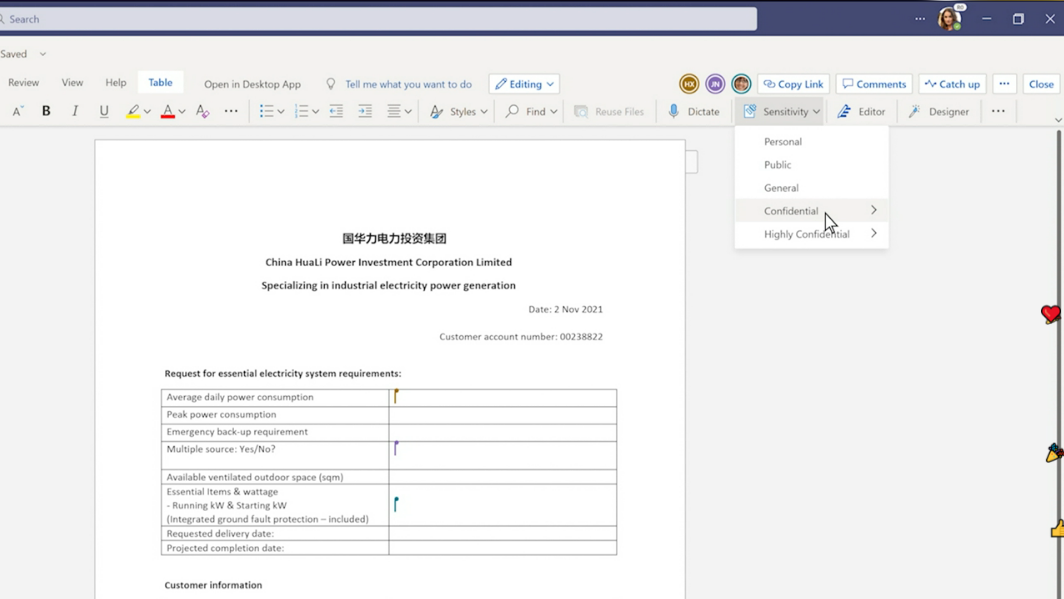This screenshot has width=1064, height=599.
Task: Click the Copy Link button
Action: 793,84
